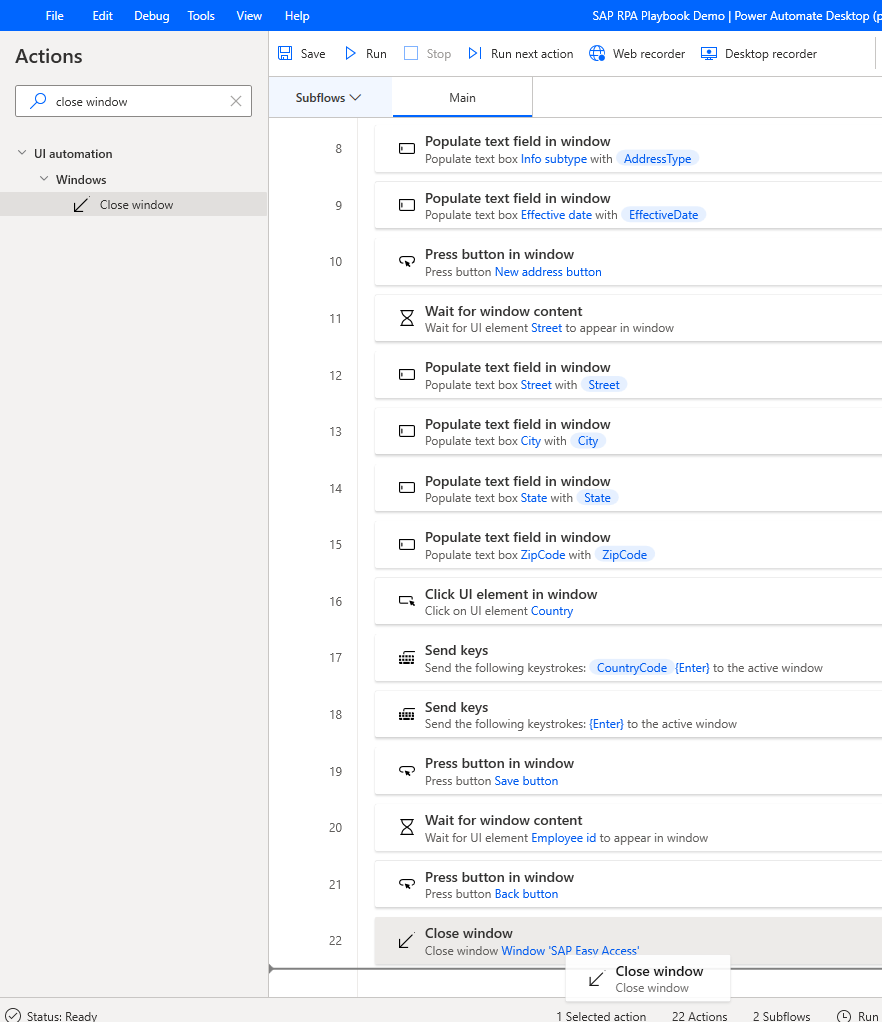Open the Subflows dropdown
Viewport: 882px width, 1022px height.
(328, 98)
